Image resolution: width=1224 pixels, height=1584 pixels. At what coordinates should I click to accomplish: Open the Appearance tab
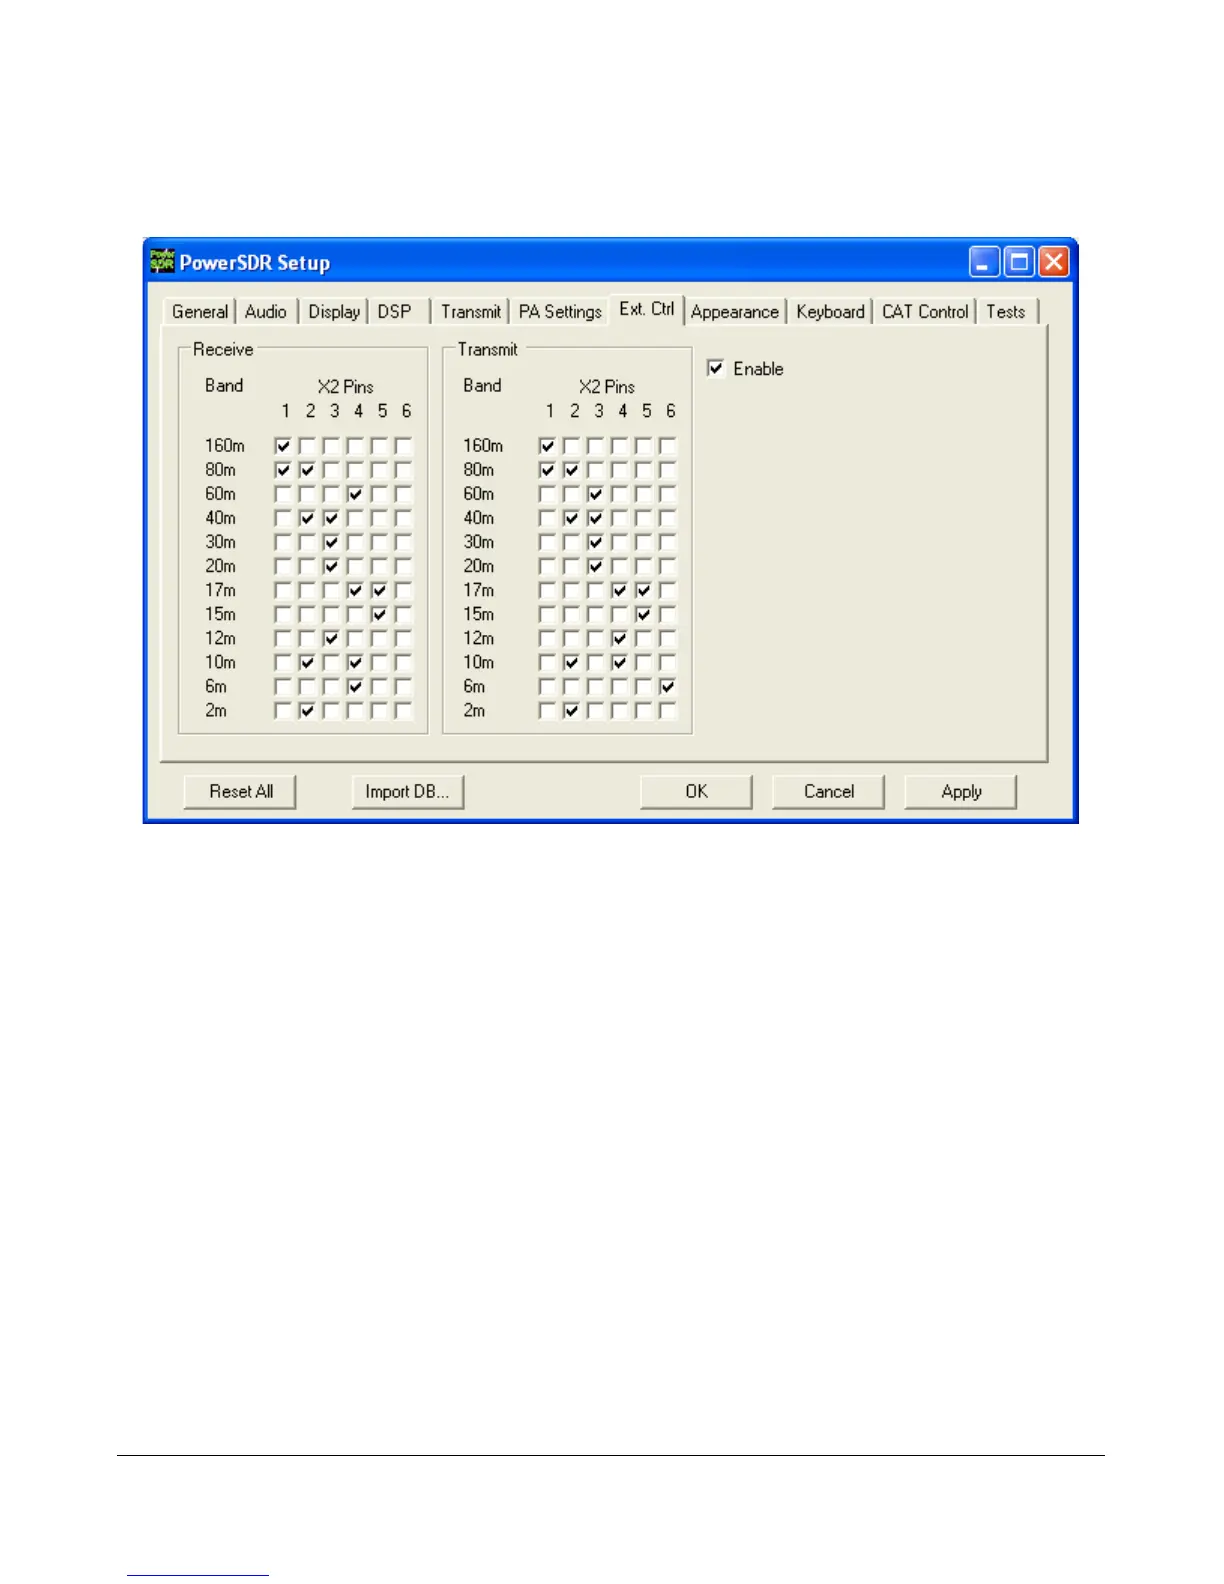(735, 312)
